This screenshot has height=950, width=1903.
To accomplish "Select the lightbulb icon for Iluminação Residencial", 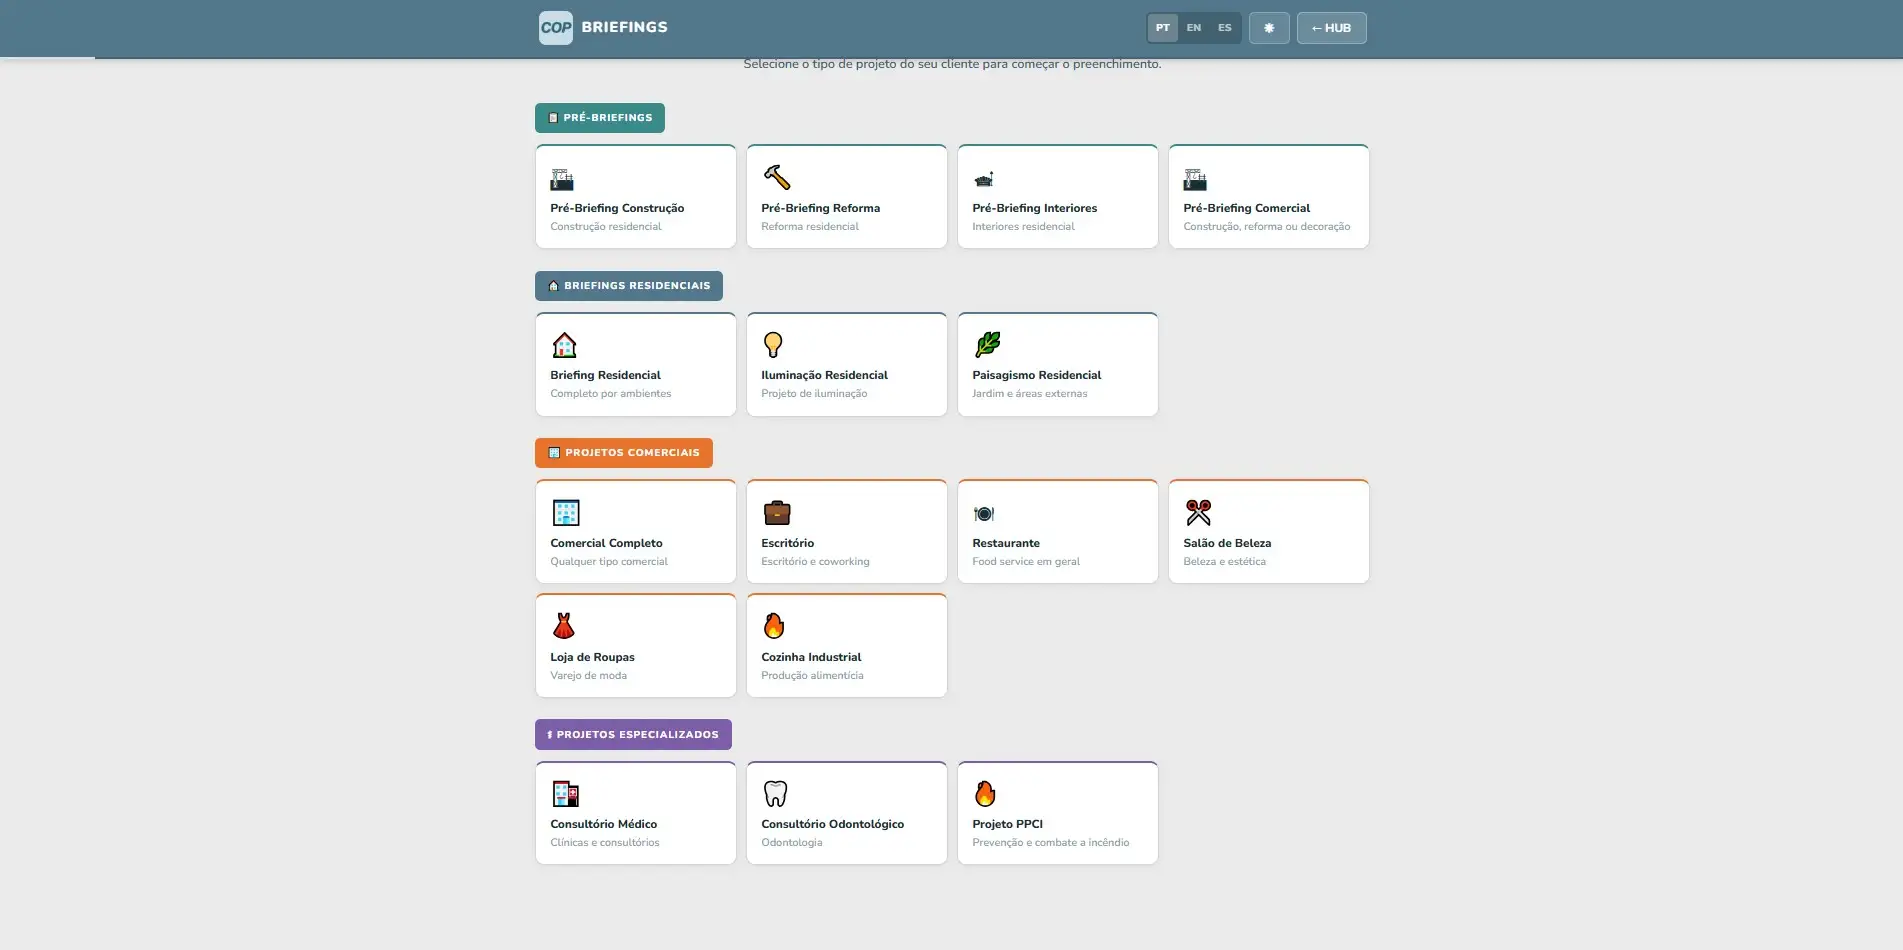I will (x=773, y=345).
